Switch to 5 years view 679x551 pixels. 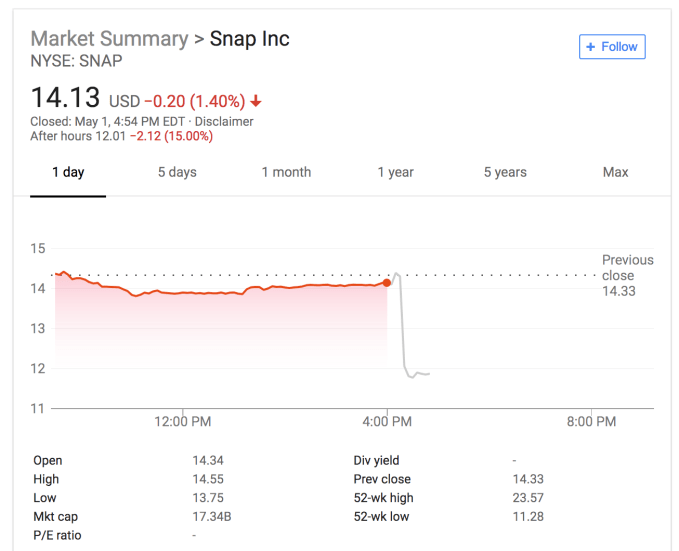pyautogui.click(x=505, y=172)
